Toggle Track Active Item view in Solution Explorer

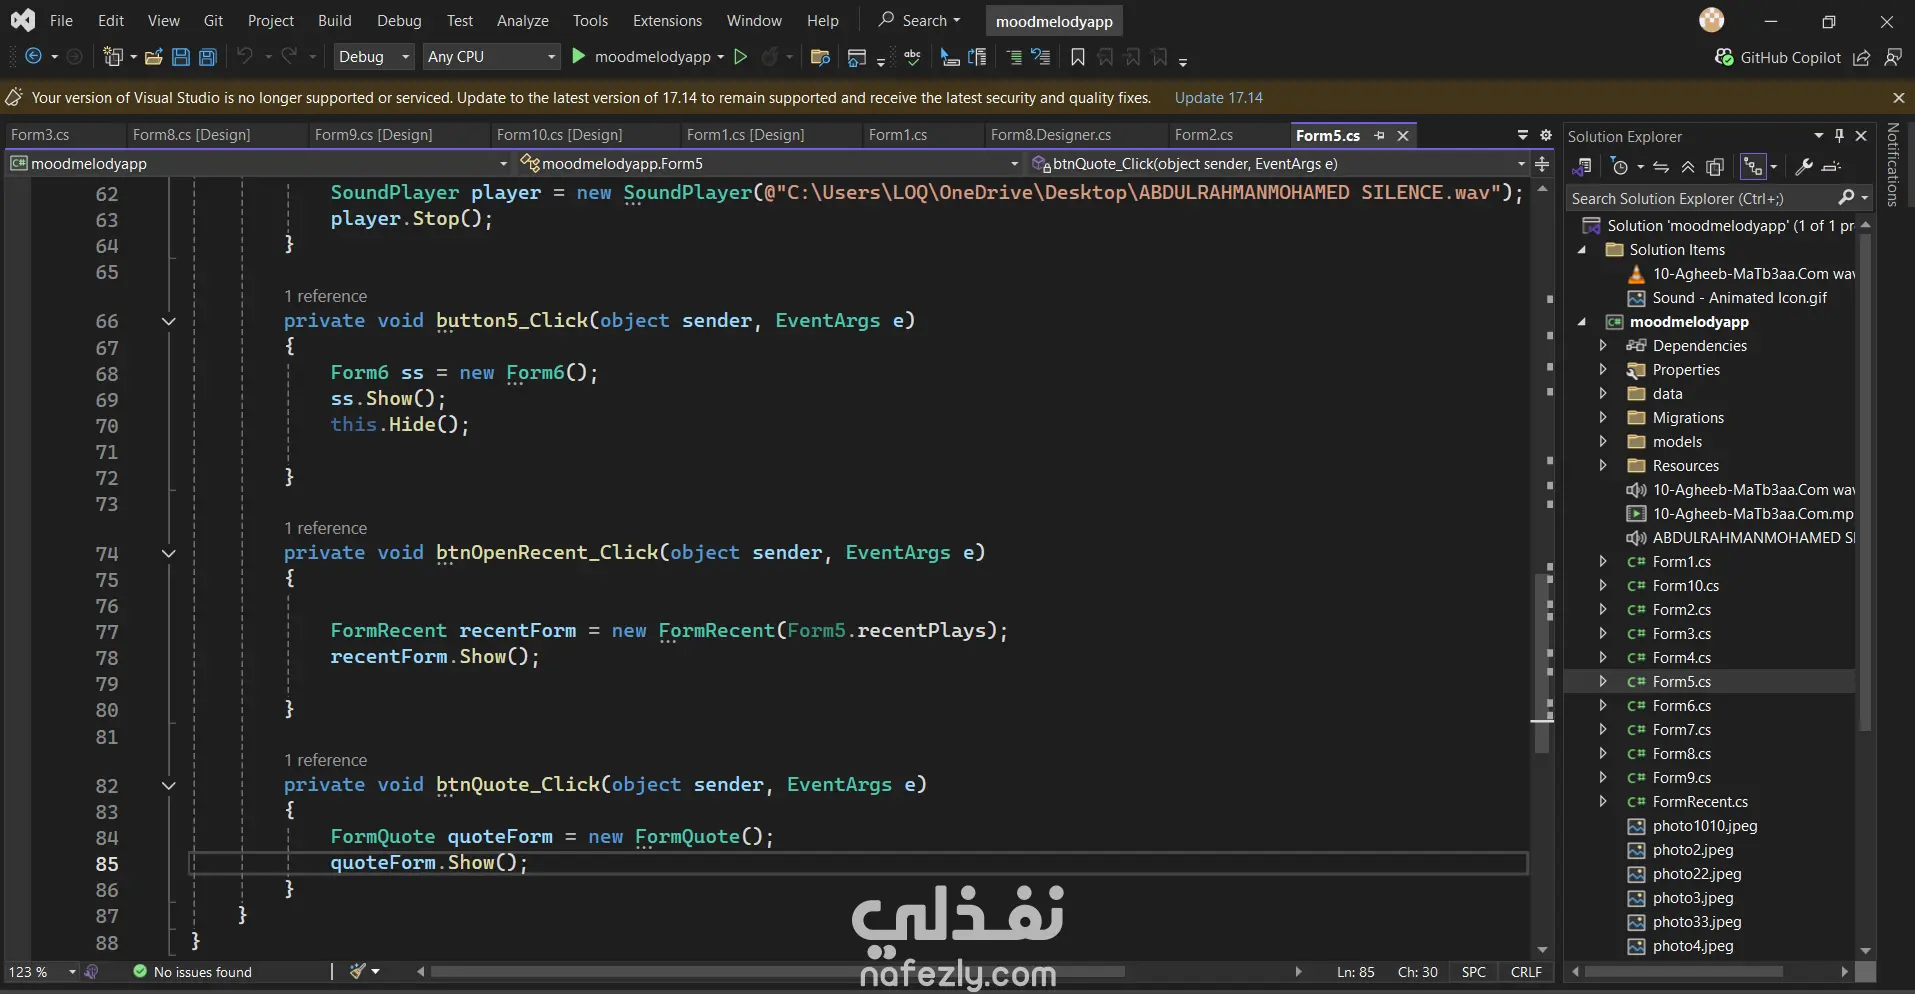point(1753,167)
